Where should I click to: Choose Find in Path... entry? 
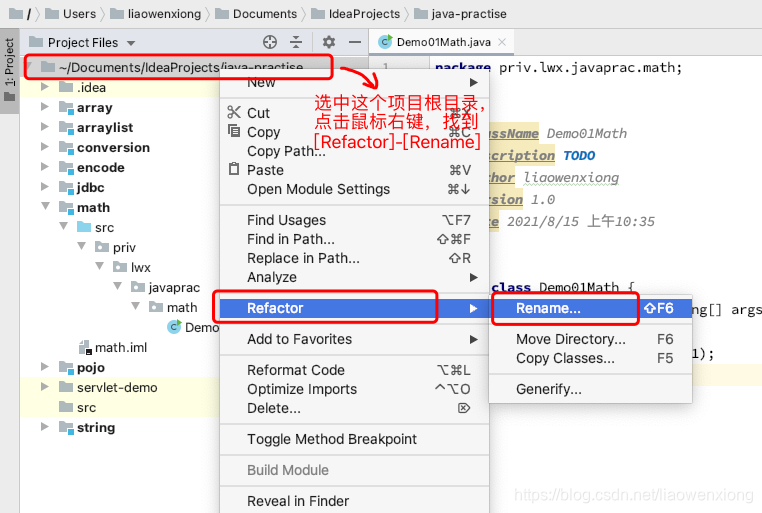[354, 239]
